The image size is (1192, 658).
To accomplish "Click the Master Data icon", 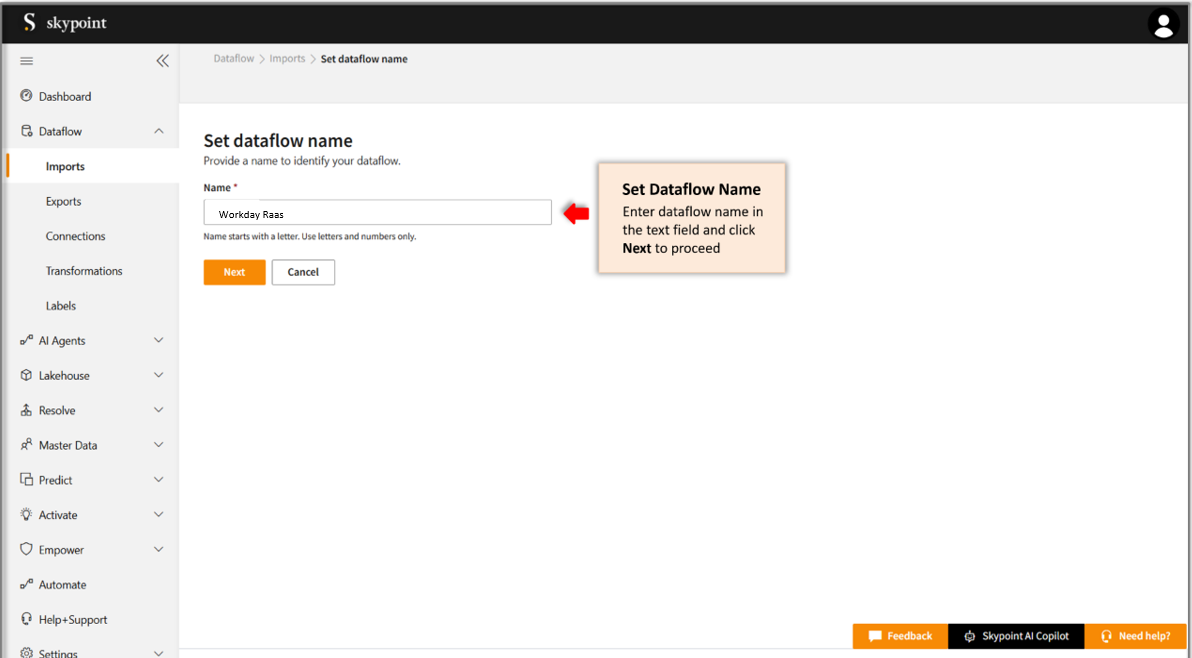I will (x=27, y=445).
